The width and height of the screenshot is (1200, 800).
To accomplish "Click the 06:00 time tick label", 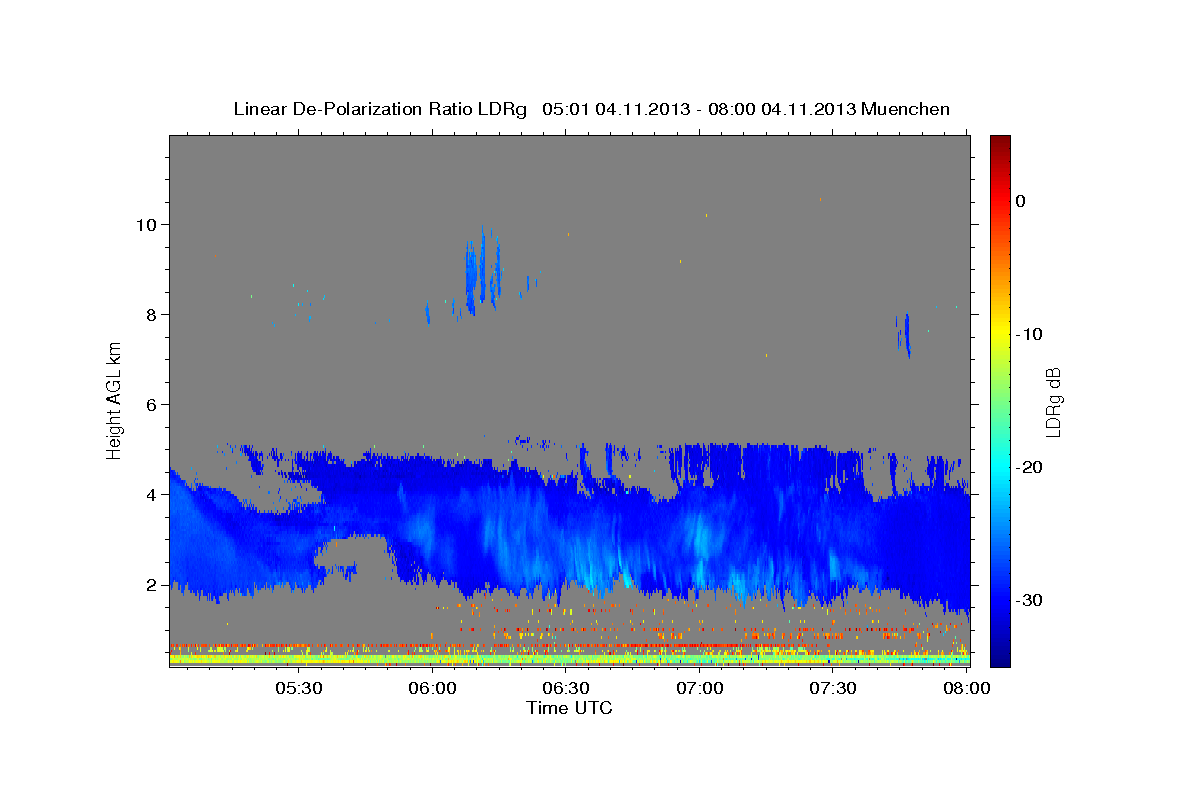I will [433, 689].
